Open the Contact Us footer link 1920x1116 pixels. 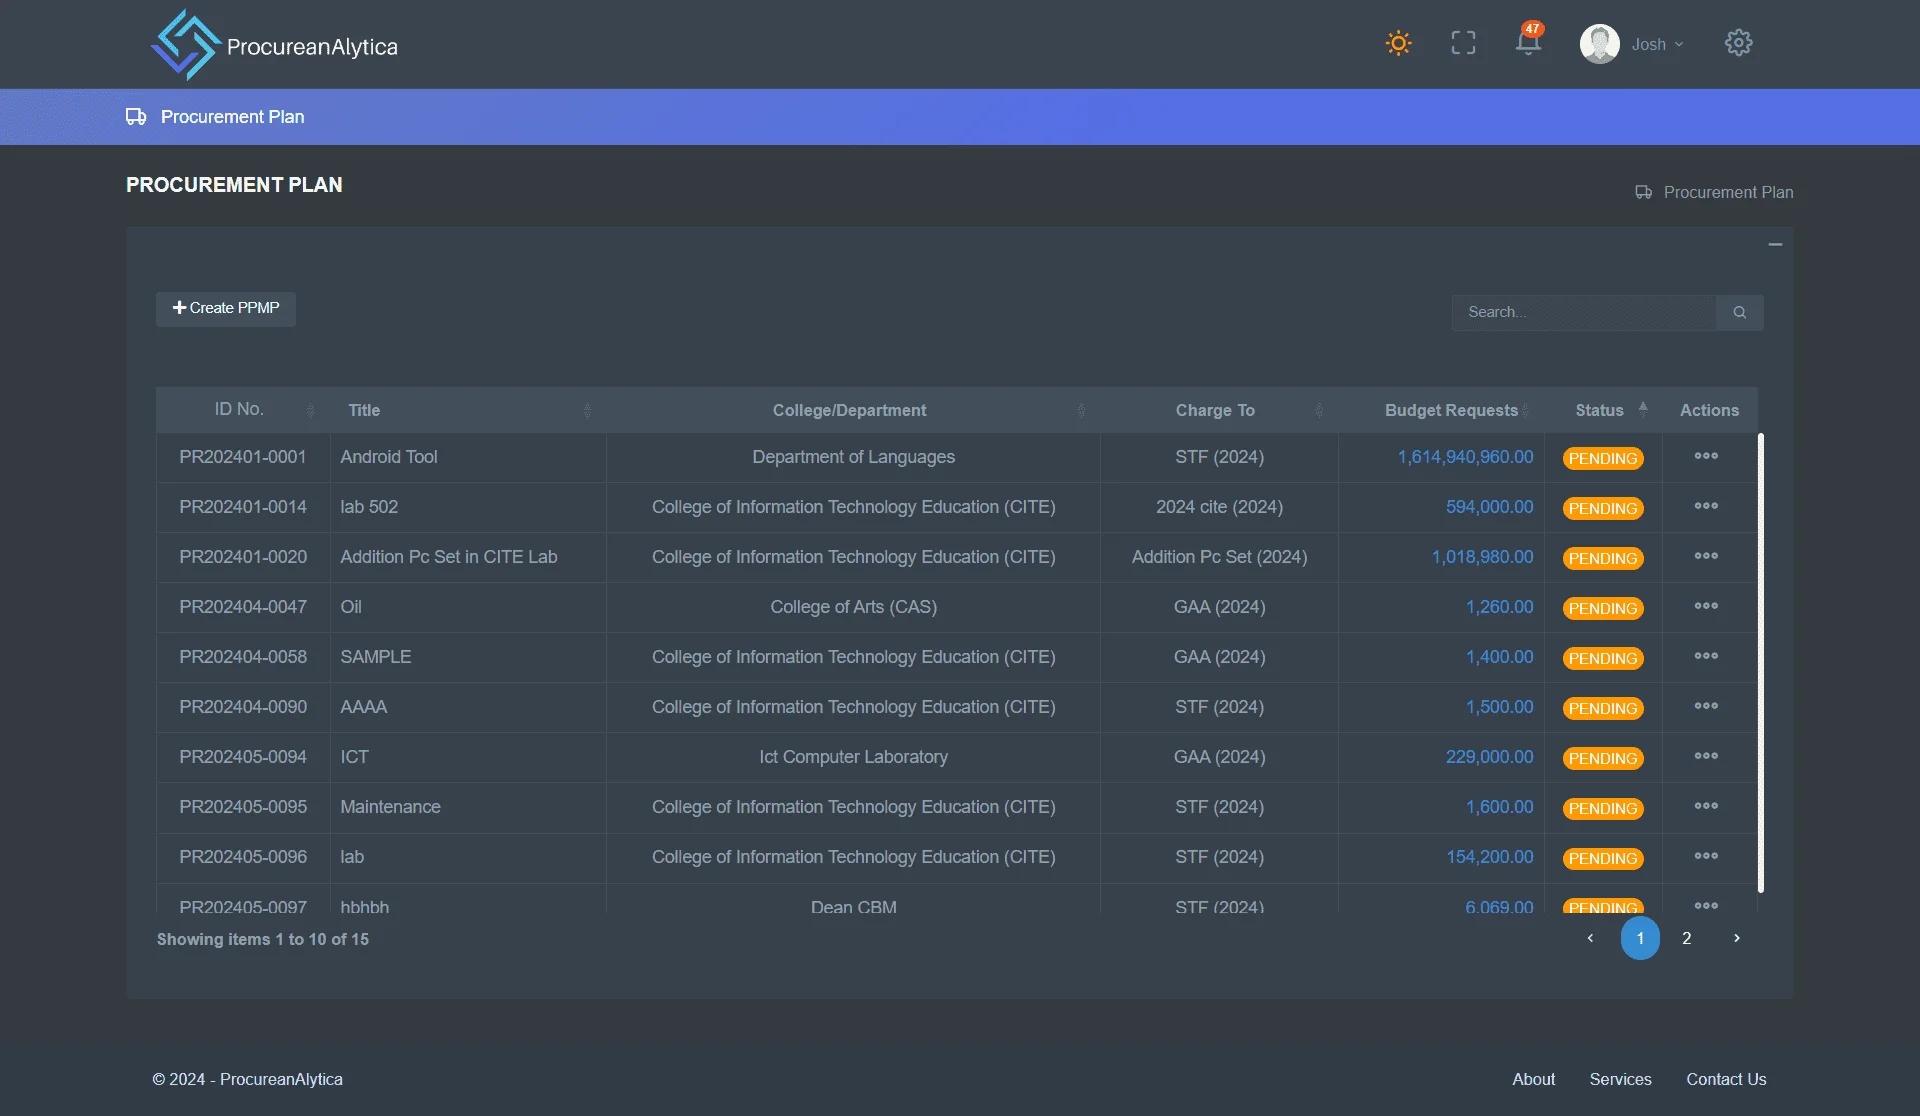[1726, 1079]
